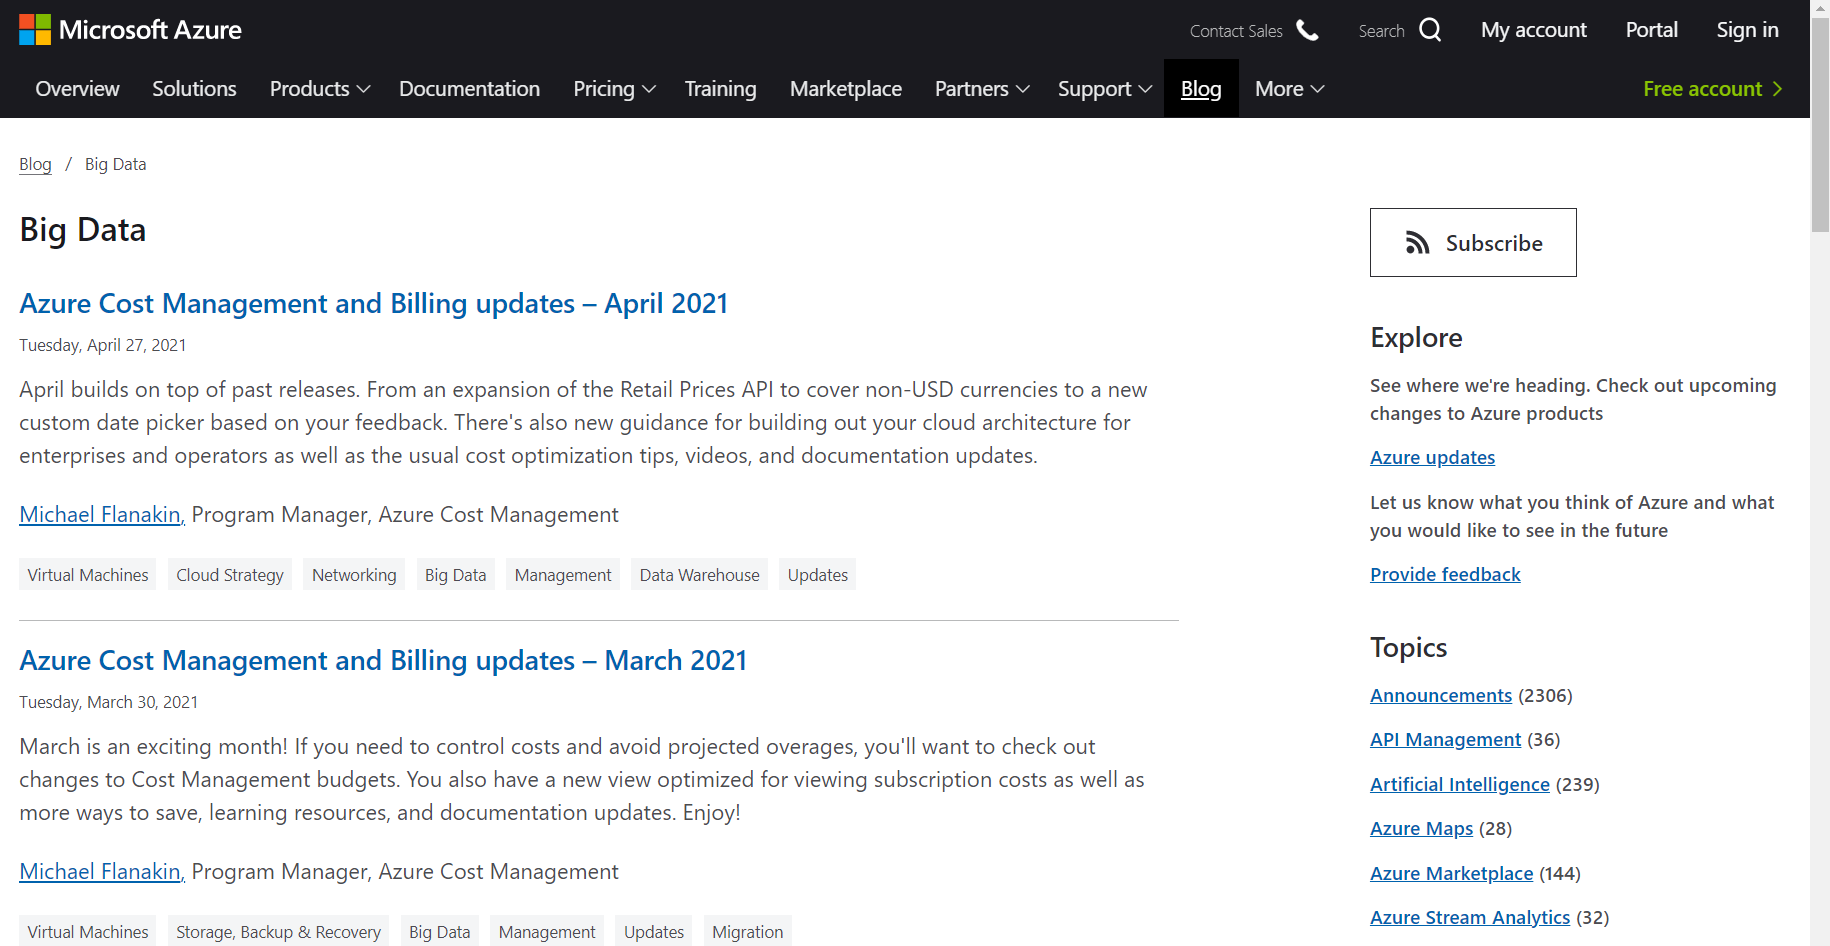Open the Artificial Intelligence topic

1460,784
